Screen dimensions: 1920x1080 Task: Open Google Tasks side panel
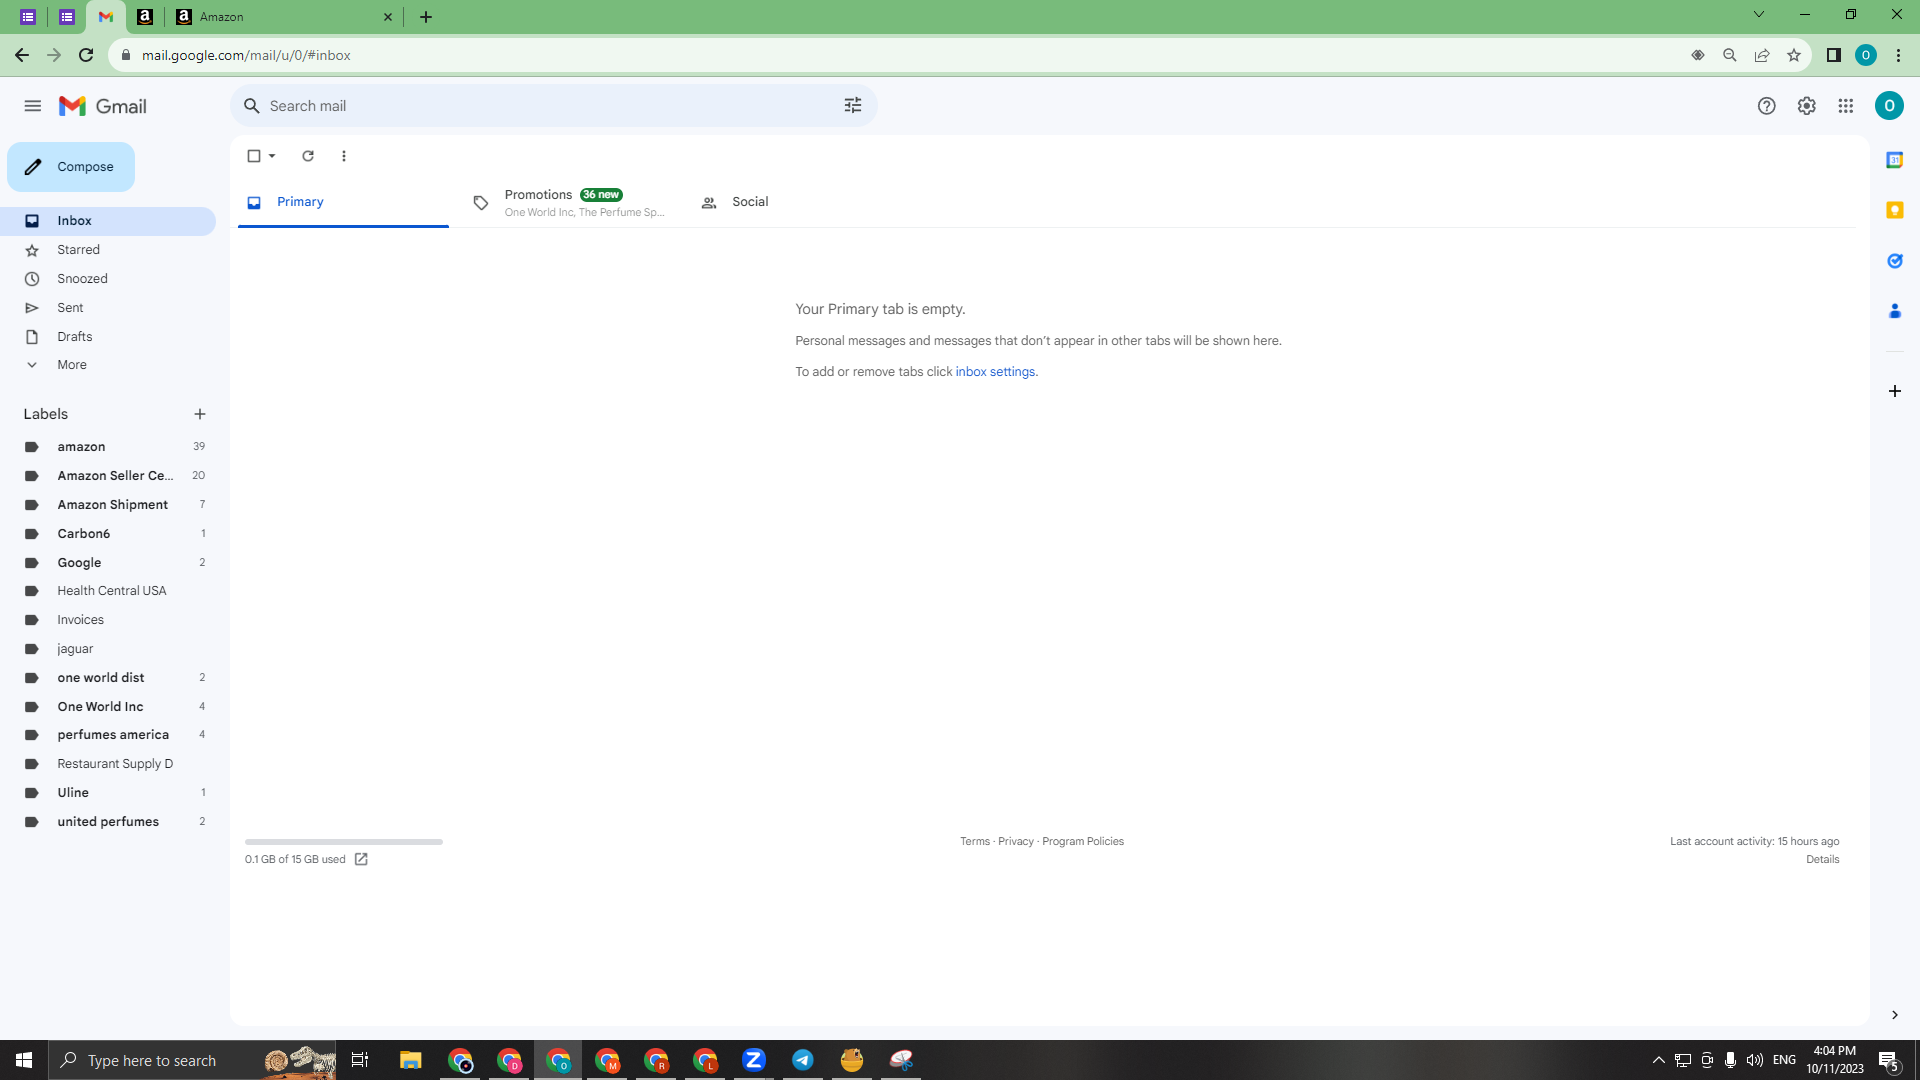[1895, 261]
